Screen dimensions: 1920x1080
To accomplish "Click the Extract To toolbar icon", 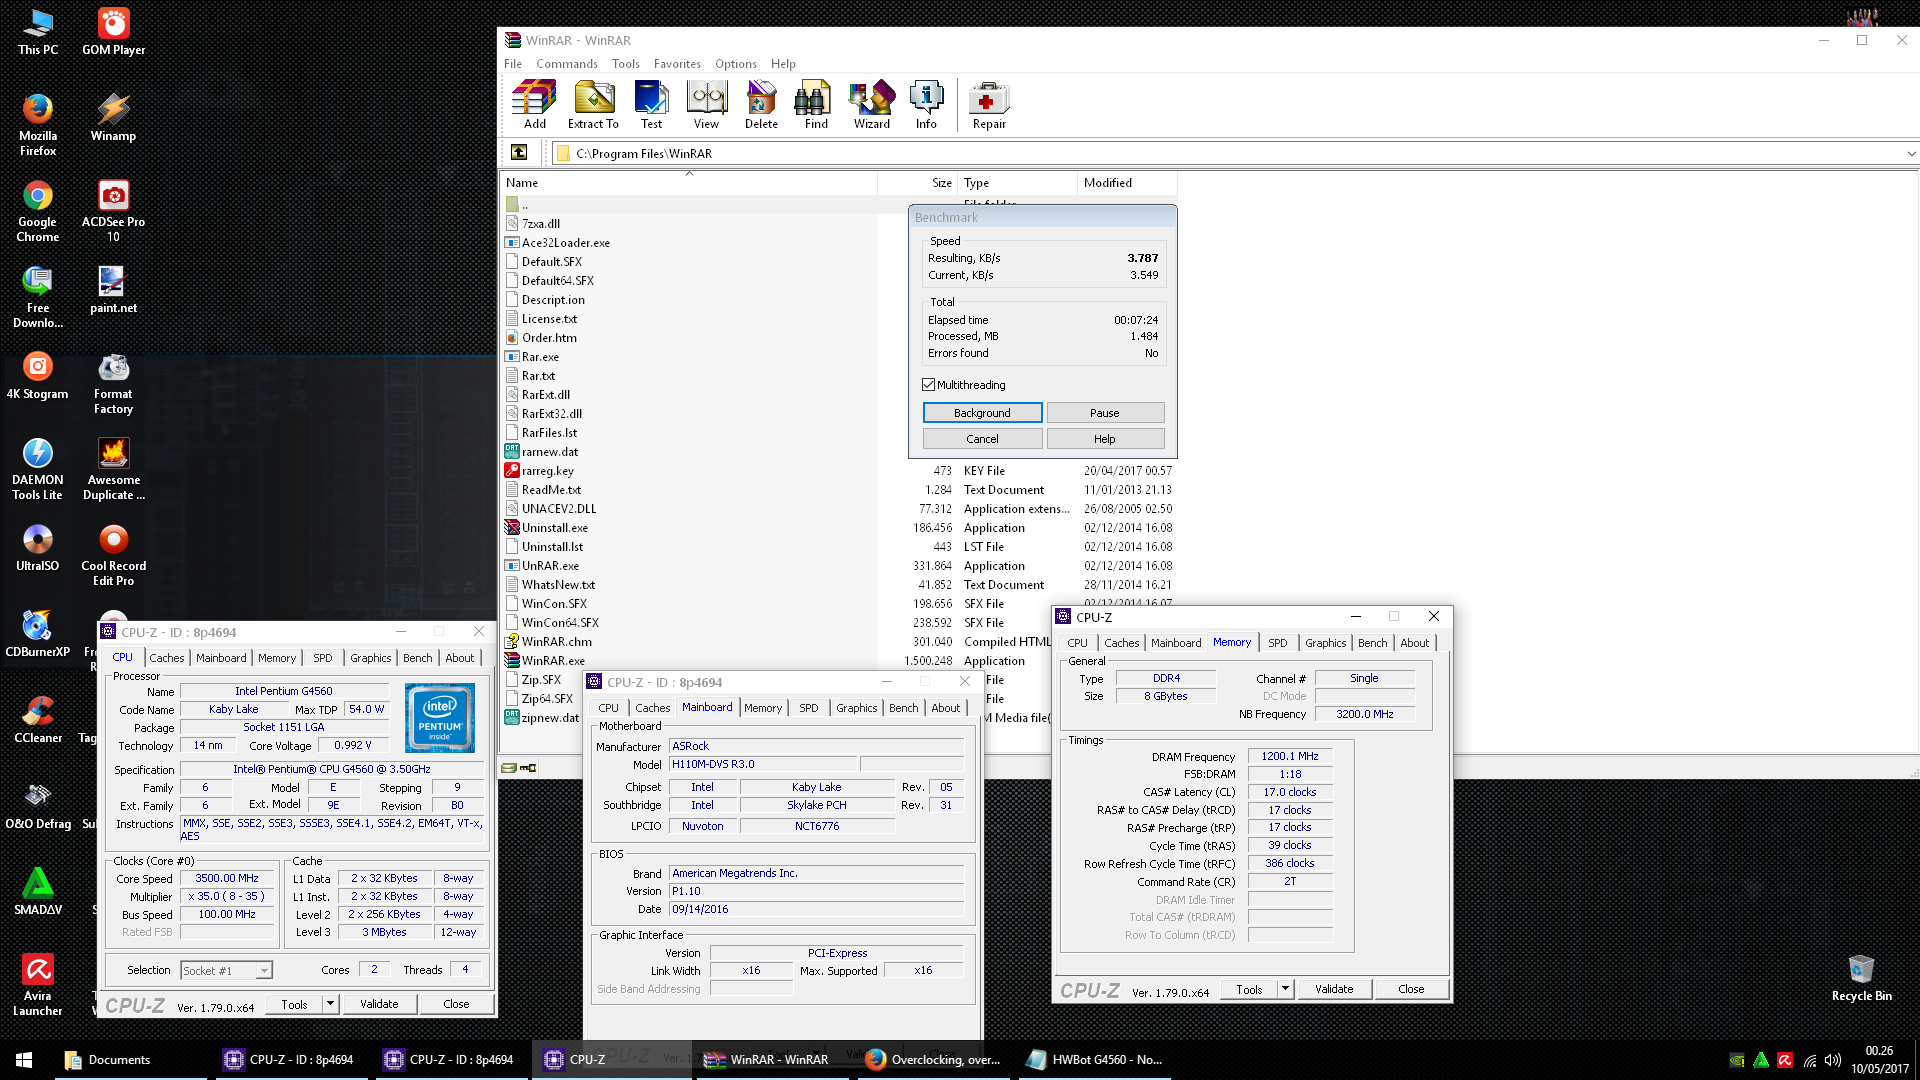I will tap(593, 105).
